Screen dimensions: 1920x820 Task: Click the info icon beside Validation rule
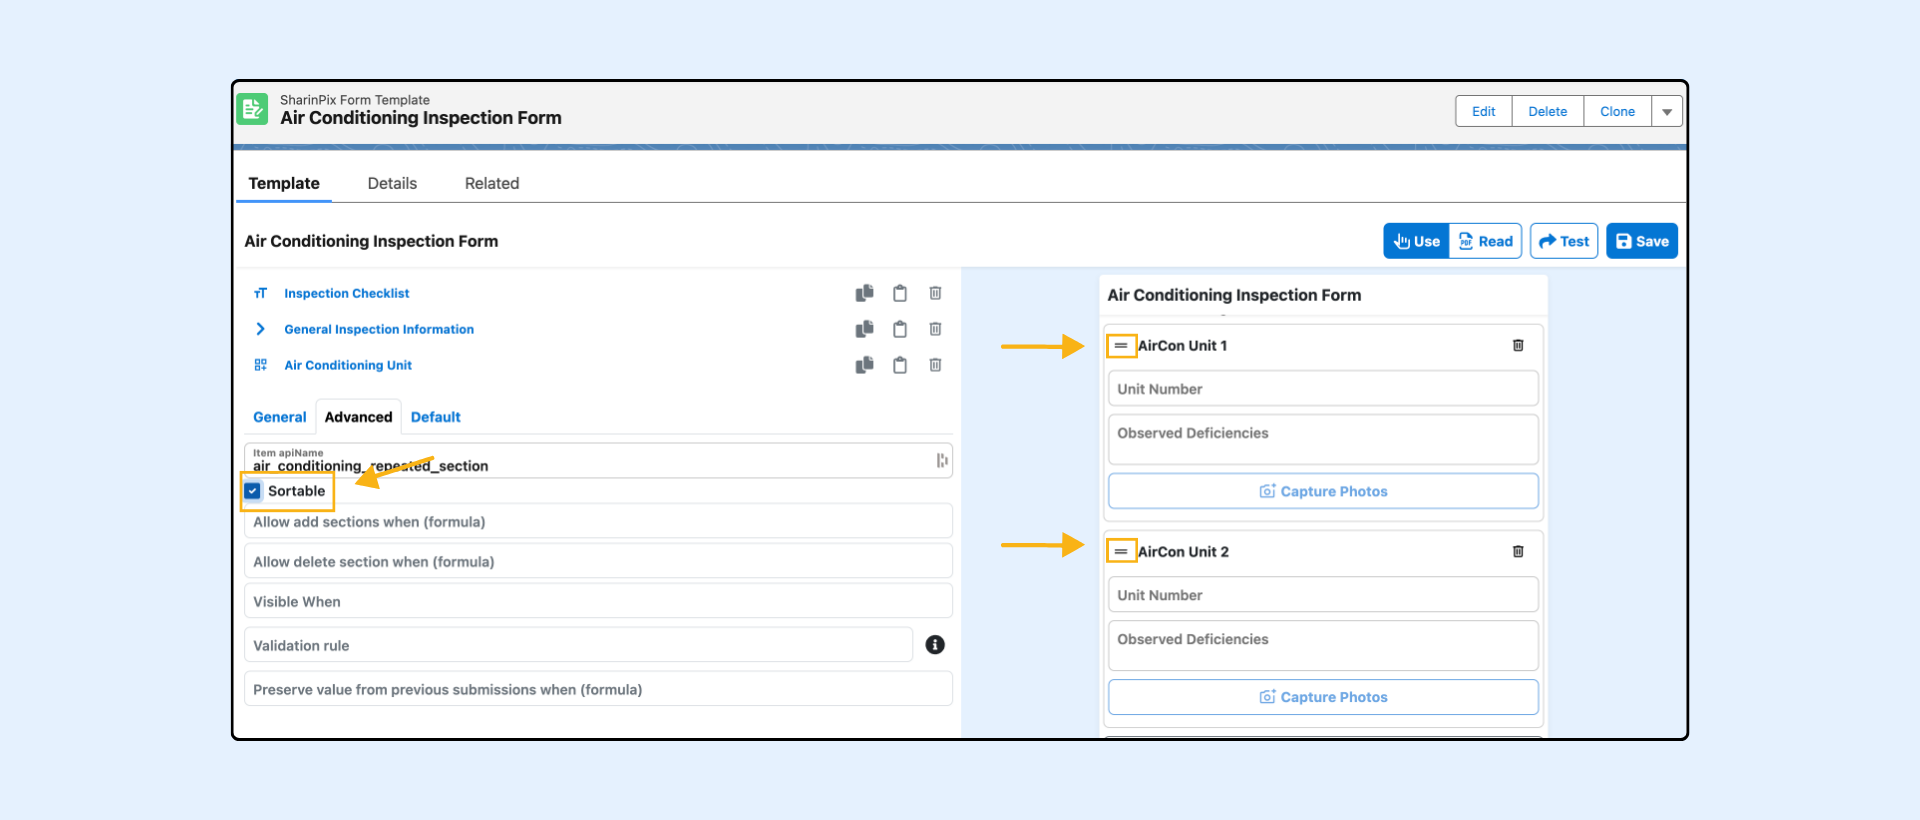coord(935,645)
